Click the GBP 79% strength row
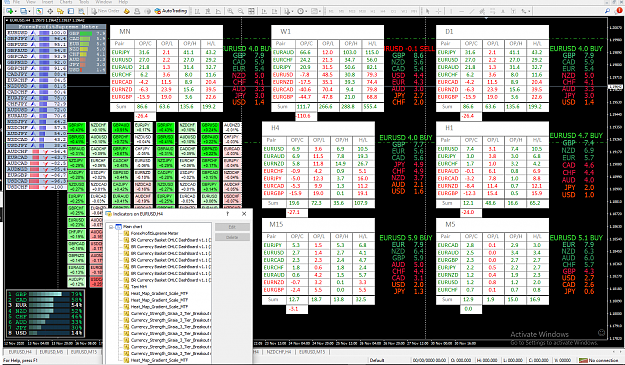The width and height of the screenshot is (625, 365). coord(45,294)
